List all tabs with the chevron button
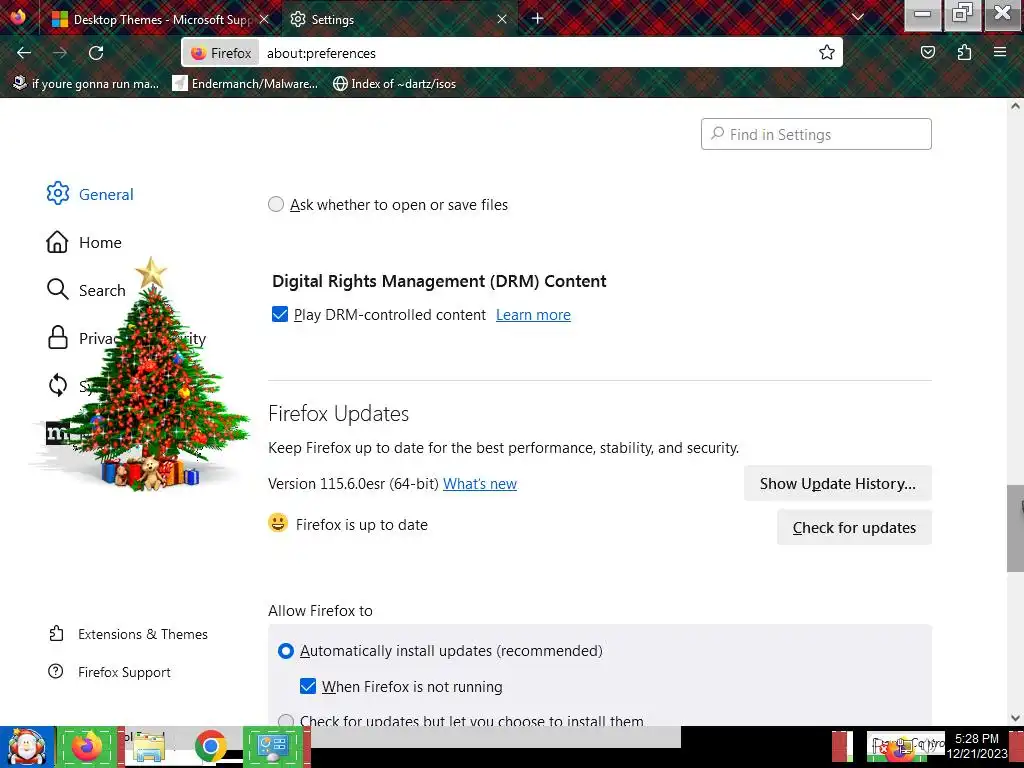Screen dimensions: 1024x768 point(857,18)
